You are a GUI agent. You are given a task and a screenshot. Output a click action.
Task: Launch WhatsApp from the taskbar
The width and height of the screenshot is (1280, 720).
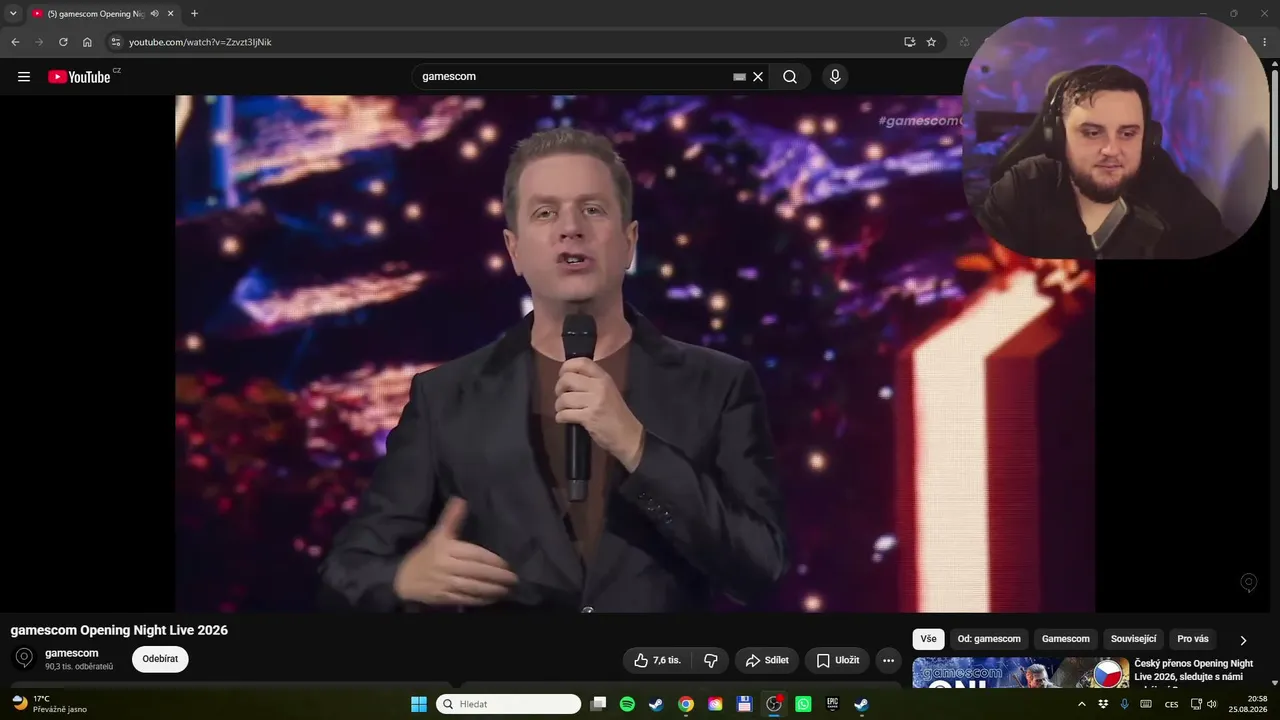tap(803, 704)
